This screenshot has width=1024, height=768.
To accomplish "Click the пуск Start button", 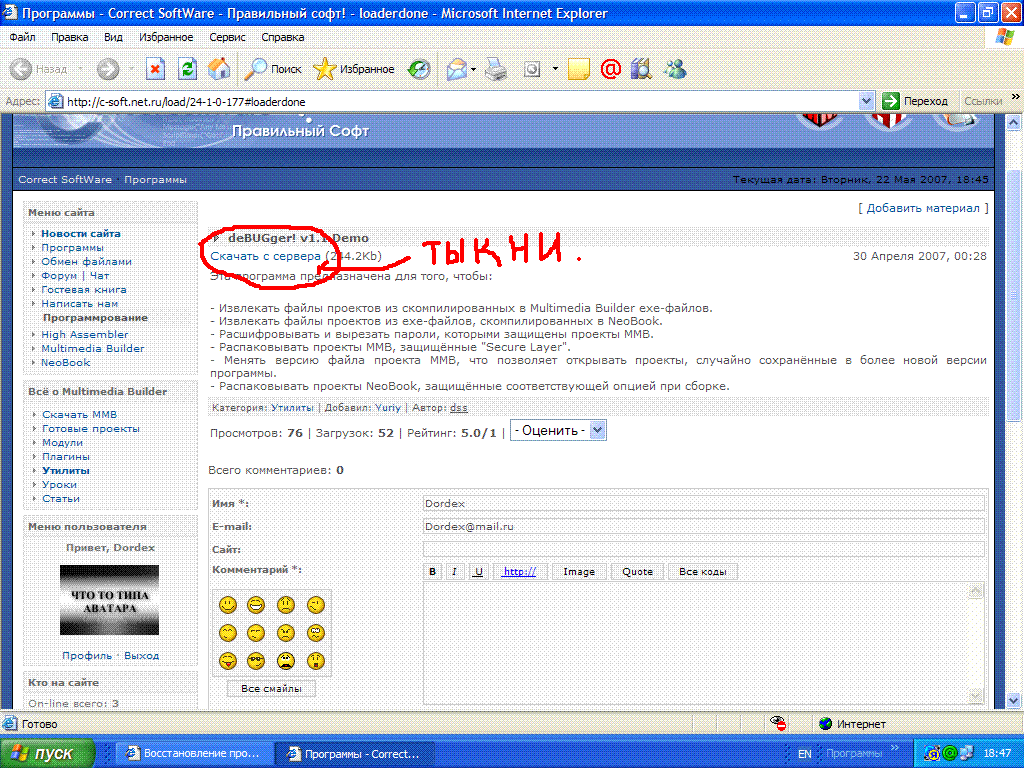I will 47,753.
